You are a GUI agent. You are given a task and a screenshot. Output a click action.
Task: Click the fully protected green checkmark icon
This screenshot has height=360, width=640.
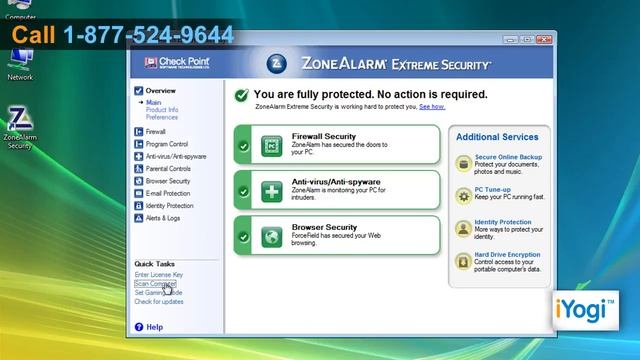(x=241, y=95)
